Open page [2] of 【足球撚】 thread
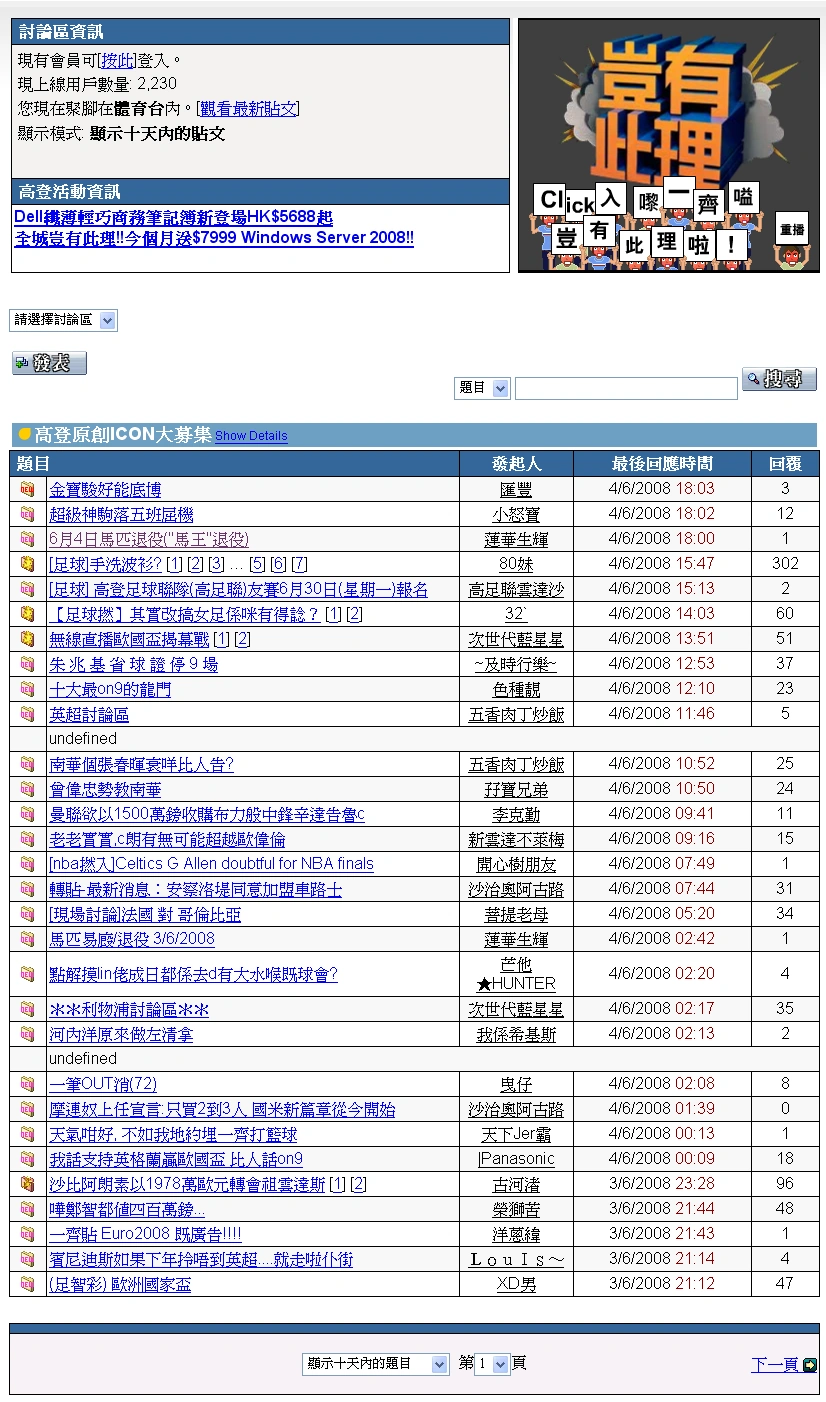The height and width of the screenshot is (1402, 826). (x=355, y=615)
